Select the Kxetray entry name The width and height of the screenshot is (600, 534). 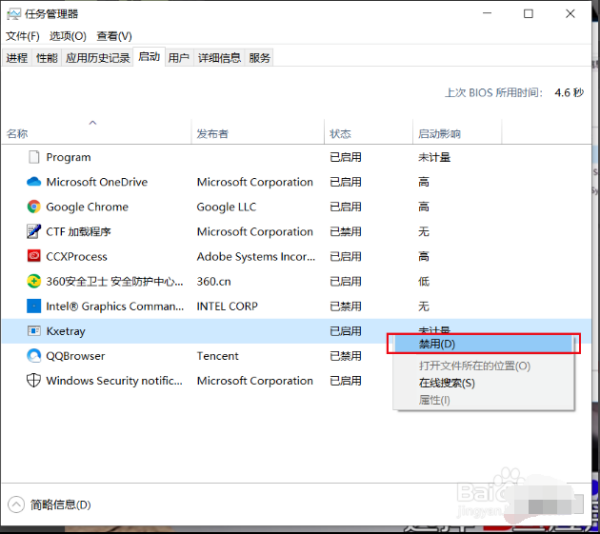click(x=66, y=331)
